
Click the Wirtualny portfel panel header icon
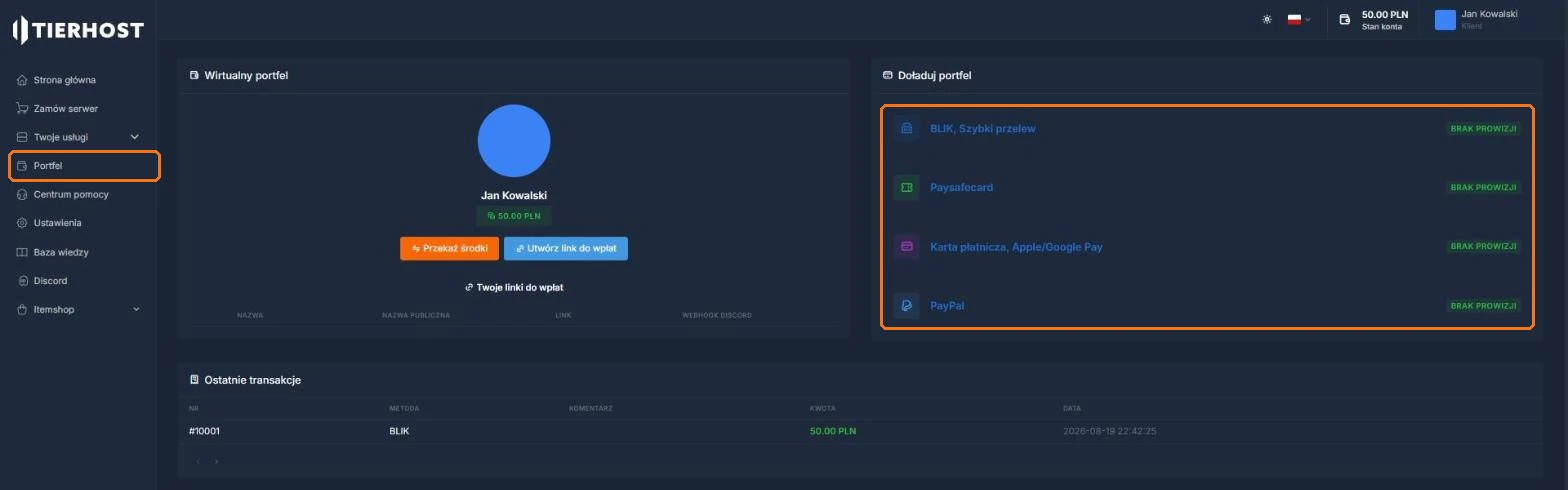(194, 75)
